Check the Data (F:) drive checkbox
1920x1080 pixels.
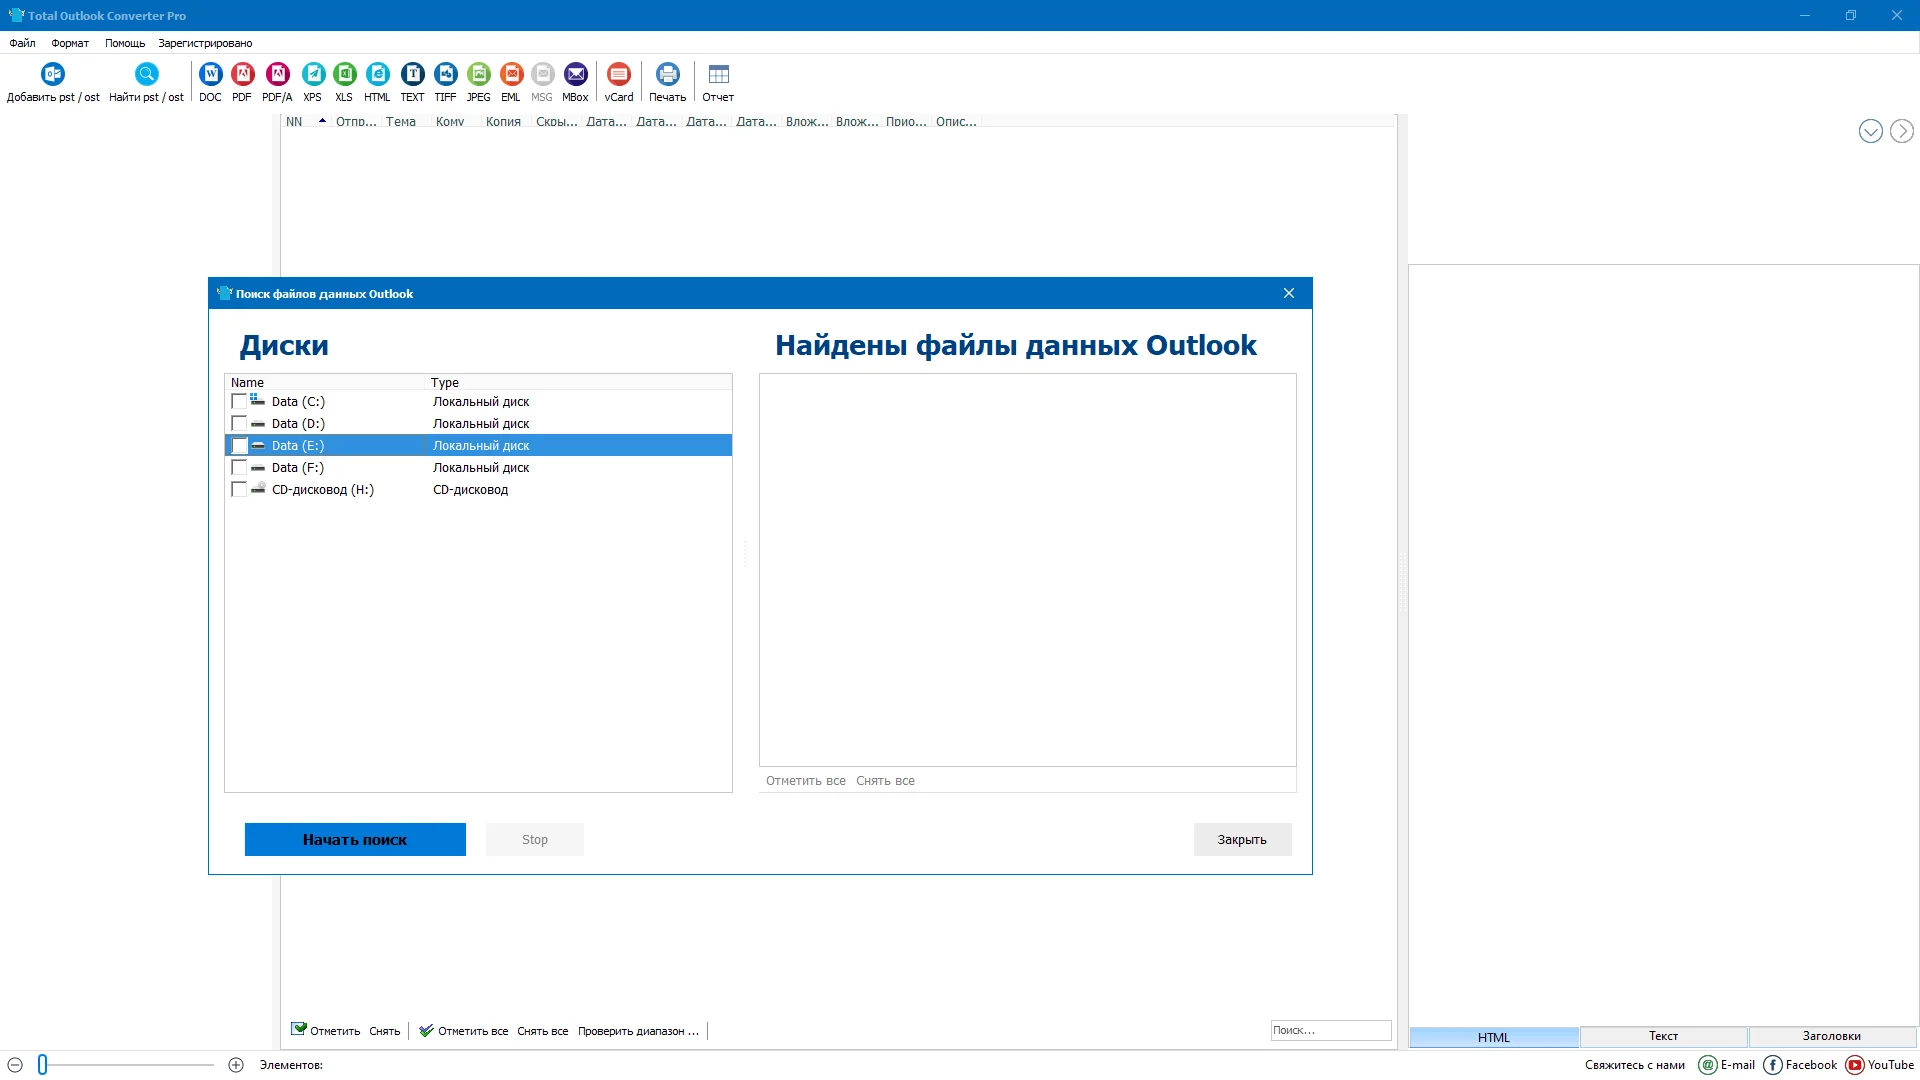(x=239, y=467)
